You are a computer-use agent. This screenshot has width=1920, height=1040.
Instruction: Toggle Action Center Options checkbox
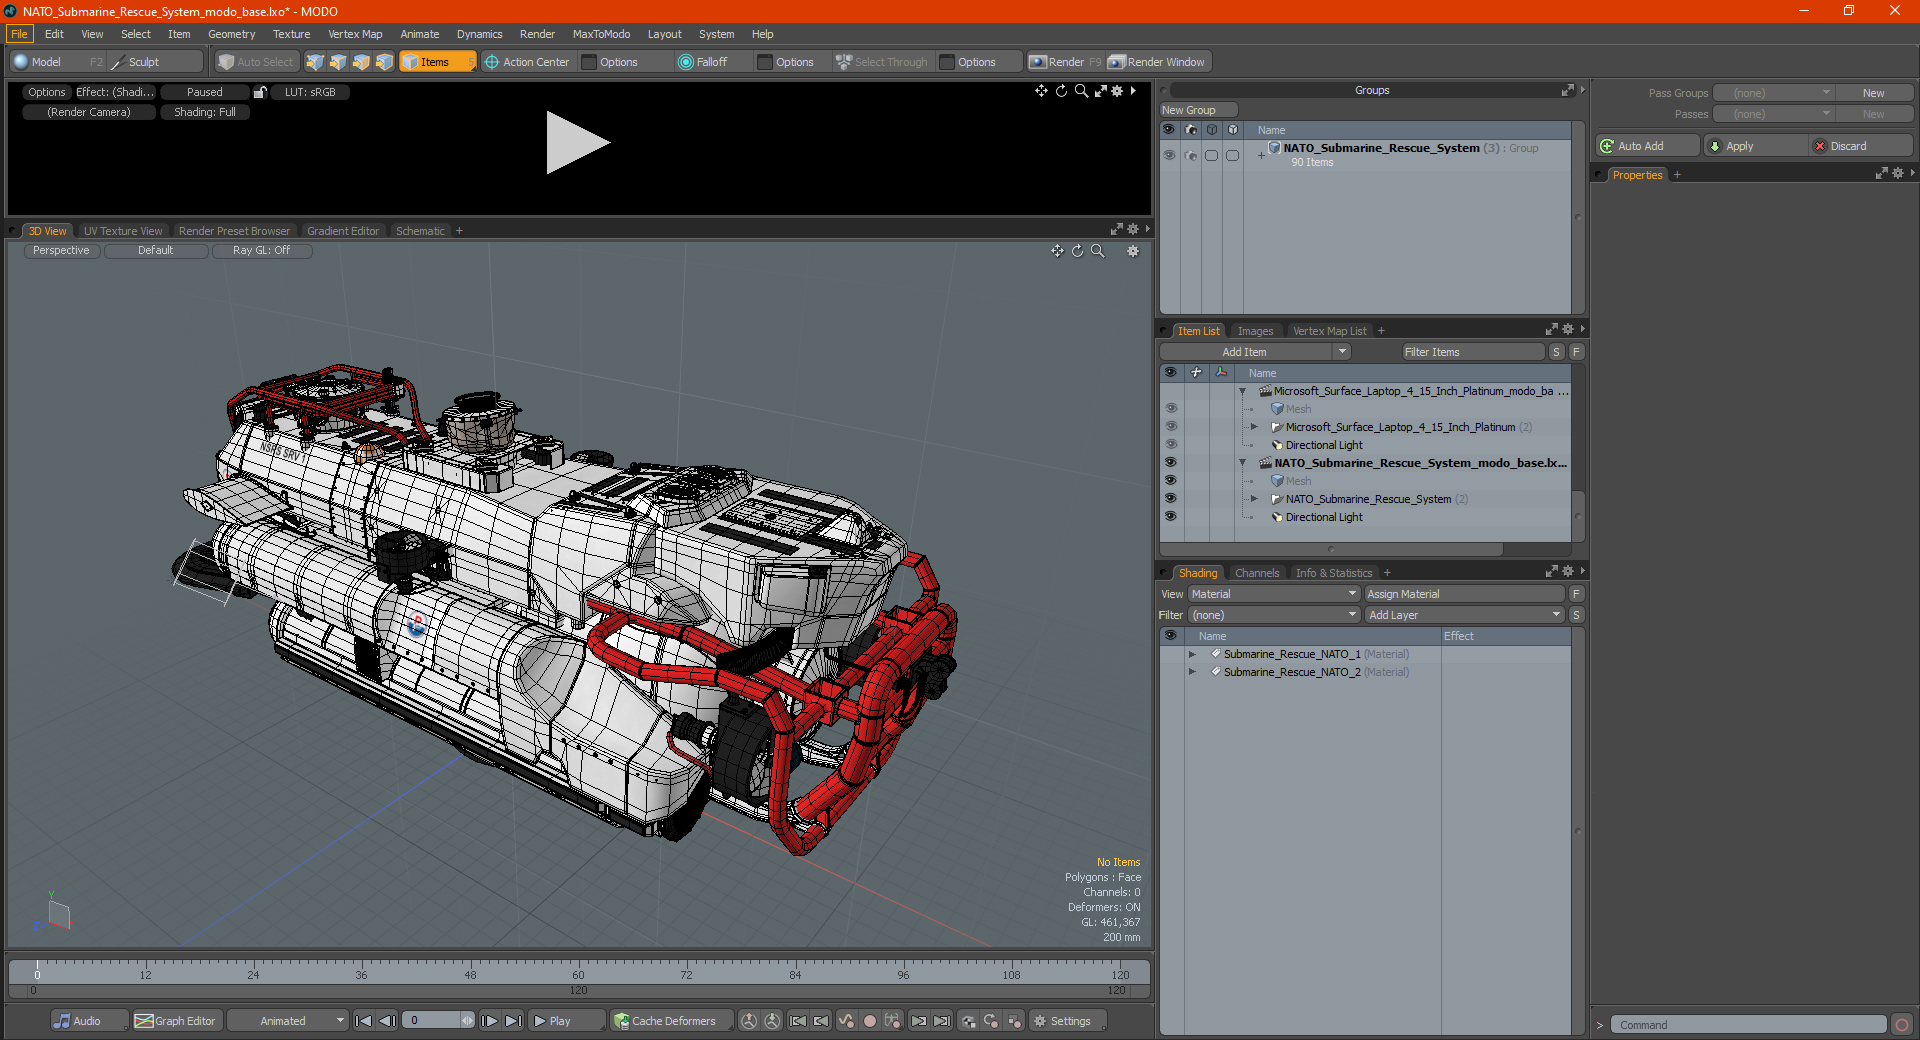[x=589, y=62]
